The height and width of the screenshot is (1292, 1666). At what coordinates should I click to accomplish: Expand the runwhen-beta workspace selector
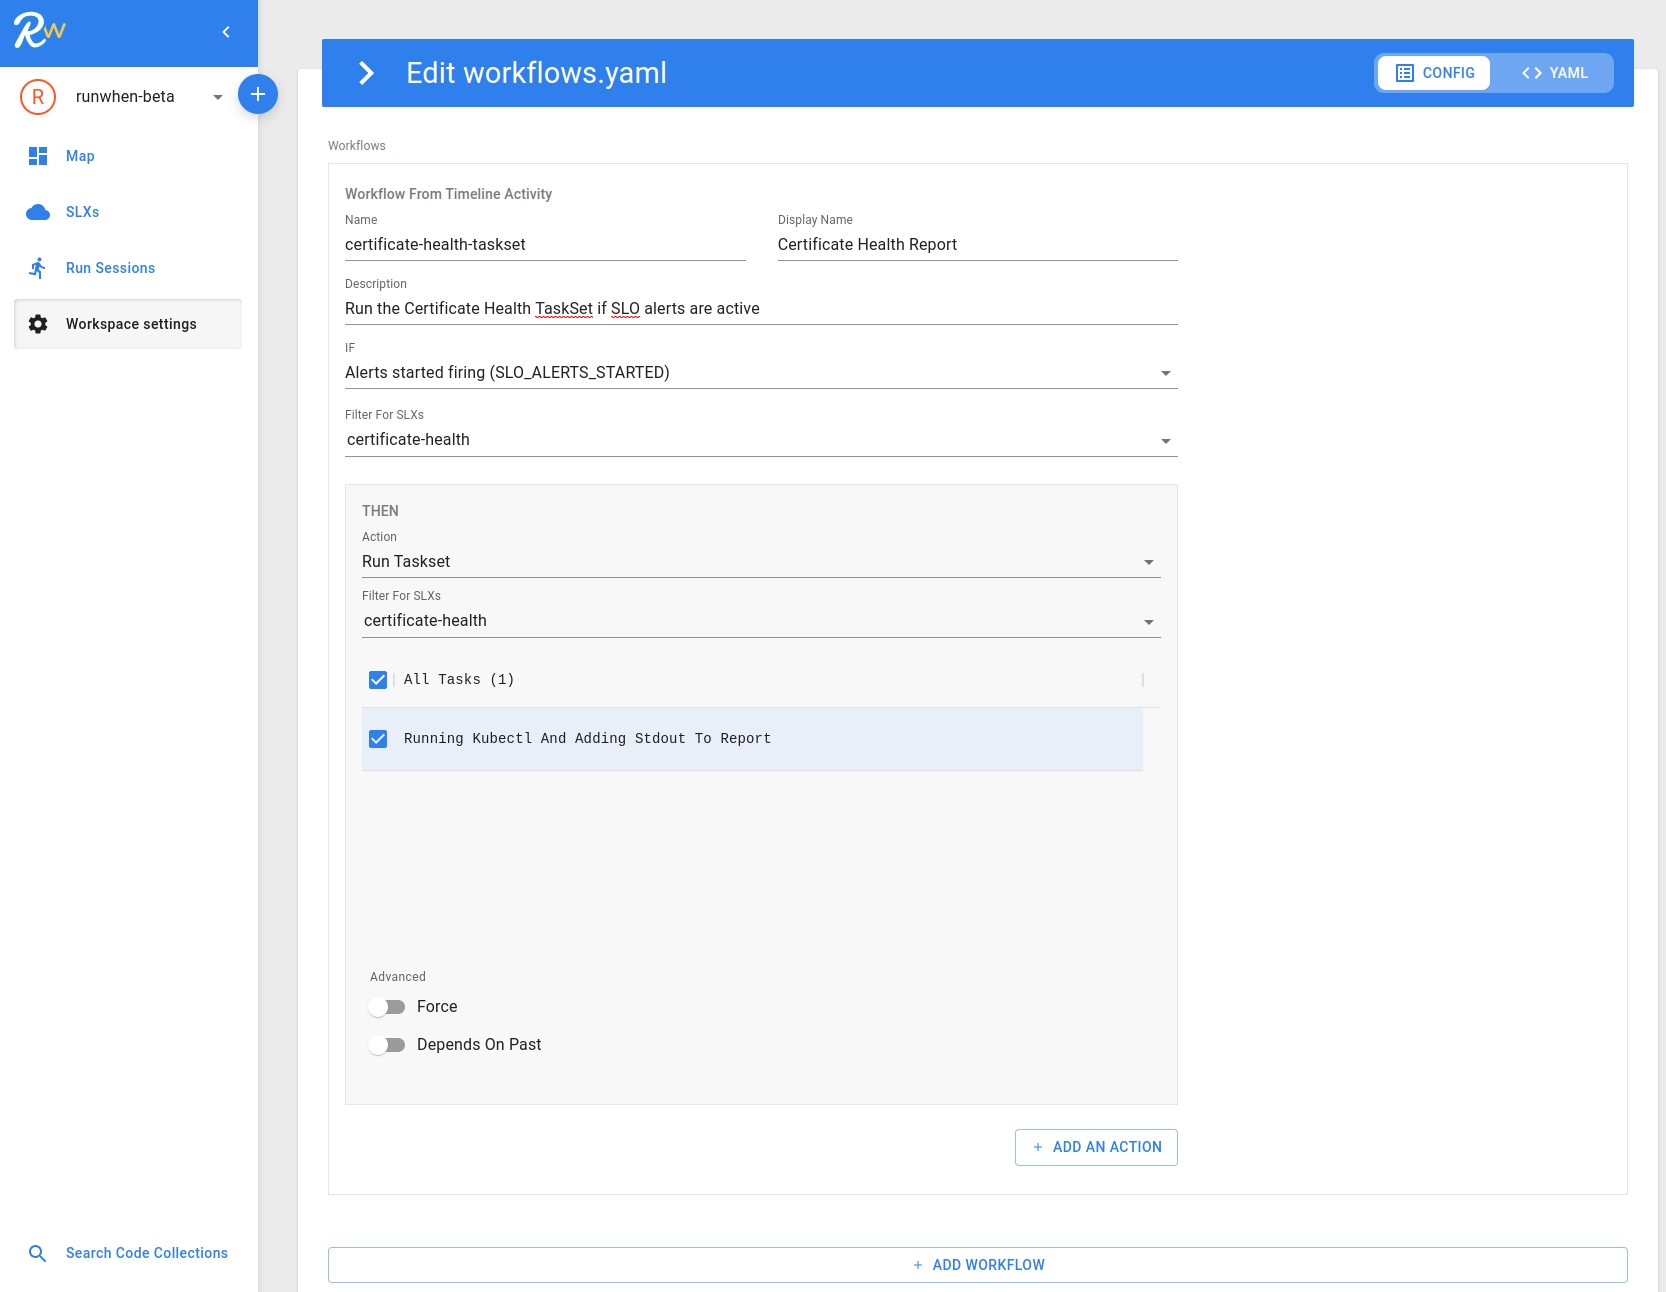pyautogui.click(x=217, y=97)
